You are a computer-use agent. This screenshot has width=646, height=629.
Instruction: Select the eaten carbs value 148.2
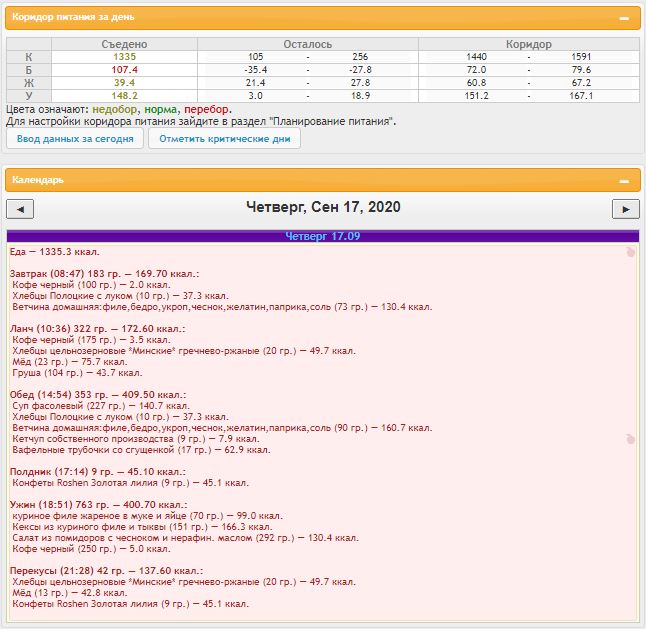tap(124, 96)
